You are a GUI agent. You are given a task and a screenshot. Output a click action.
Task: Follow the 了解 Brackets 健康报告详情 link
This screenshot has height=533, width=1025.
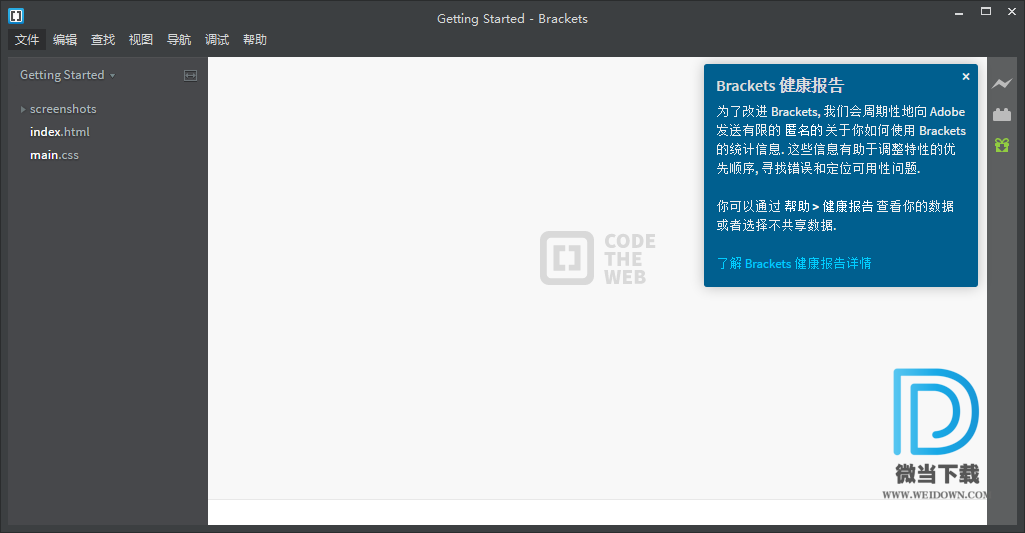[x=794, y=264]
